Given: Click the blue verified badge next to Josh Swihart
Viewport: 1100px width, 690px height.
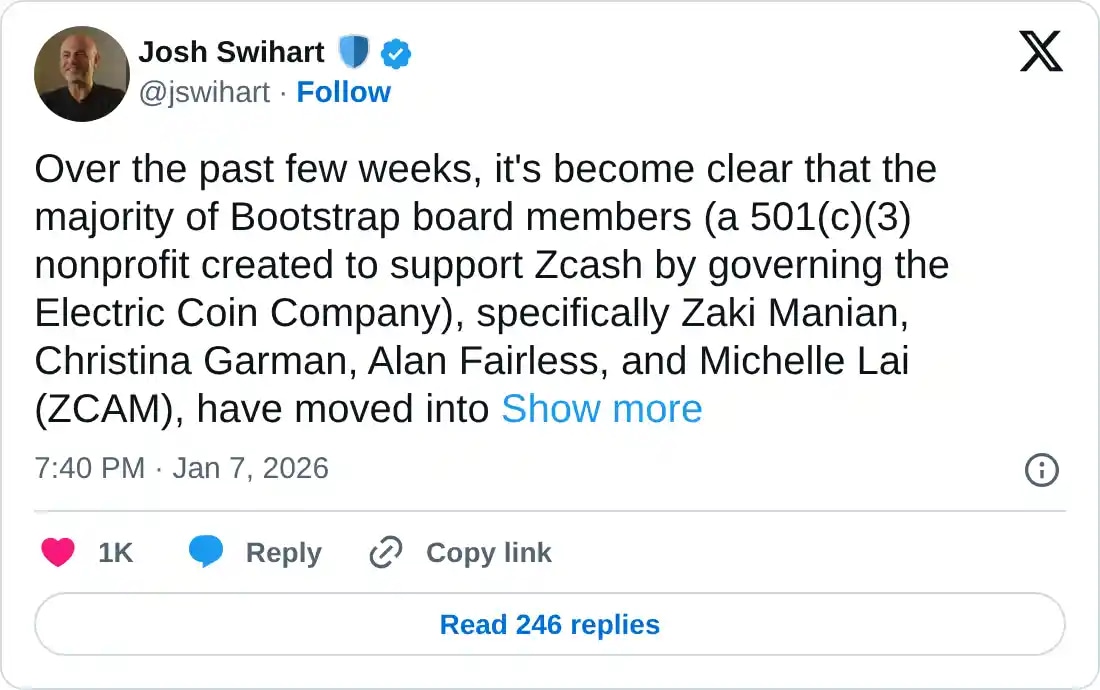Looking at the screenshot, I should 396,52.
